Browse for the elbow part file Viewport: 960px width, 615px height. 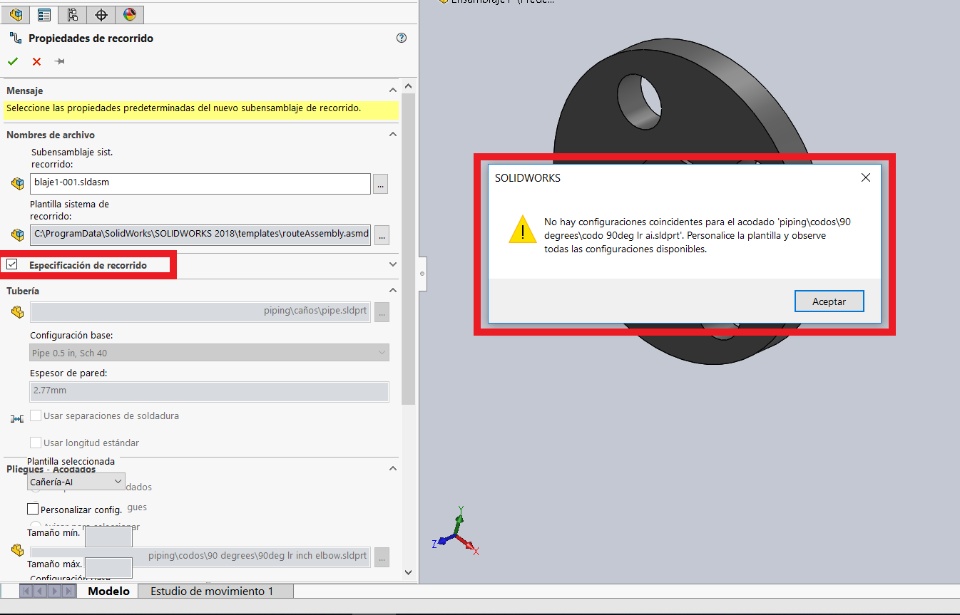click(381, 557)
